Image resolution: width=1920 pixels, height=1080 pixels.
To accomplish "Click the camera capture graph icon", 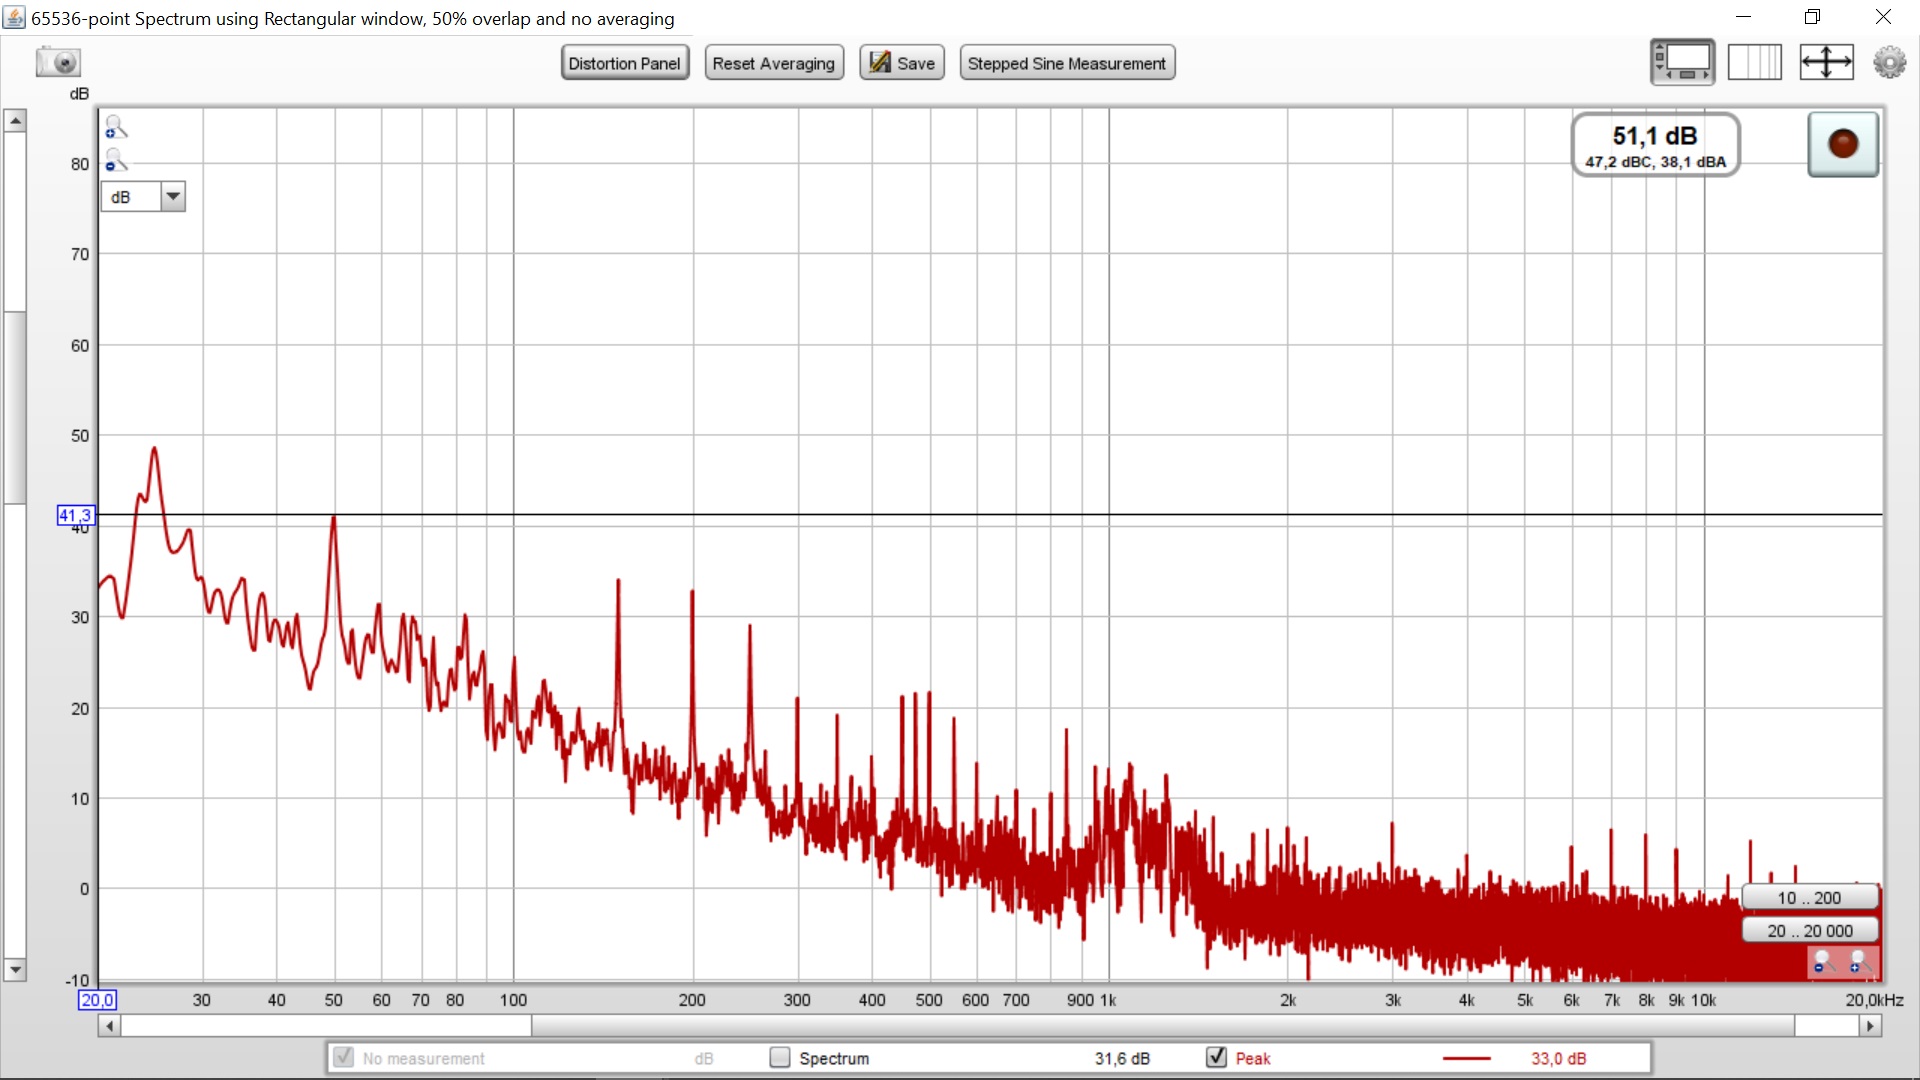I will (x=58, y=62).
